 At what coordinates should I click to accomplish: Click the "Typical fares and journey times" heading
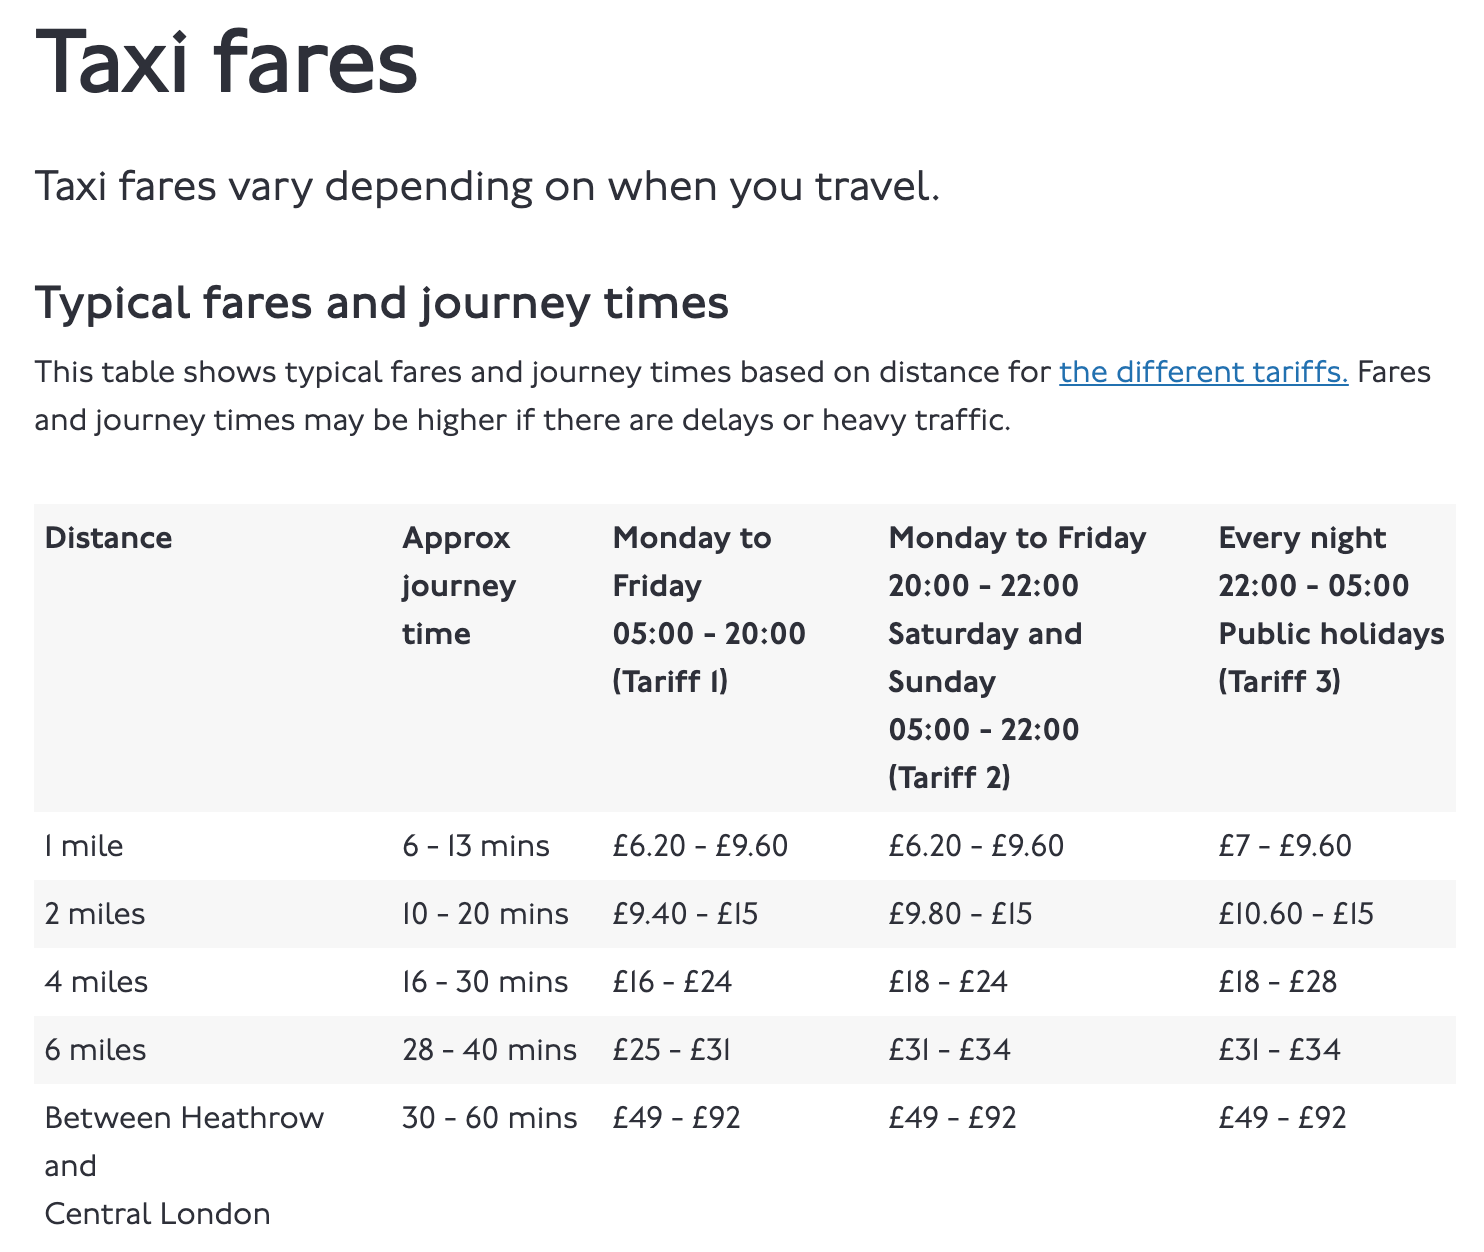tap(381, 303)
